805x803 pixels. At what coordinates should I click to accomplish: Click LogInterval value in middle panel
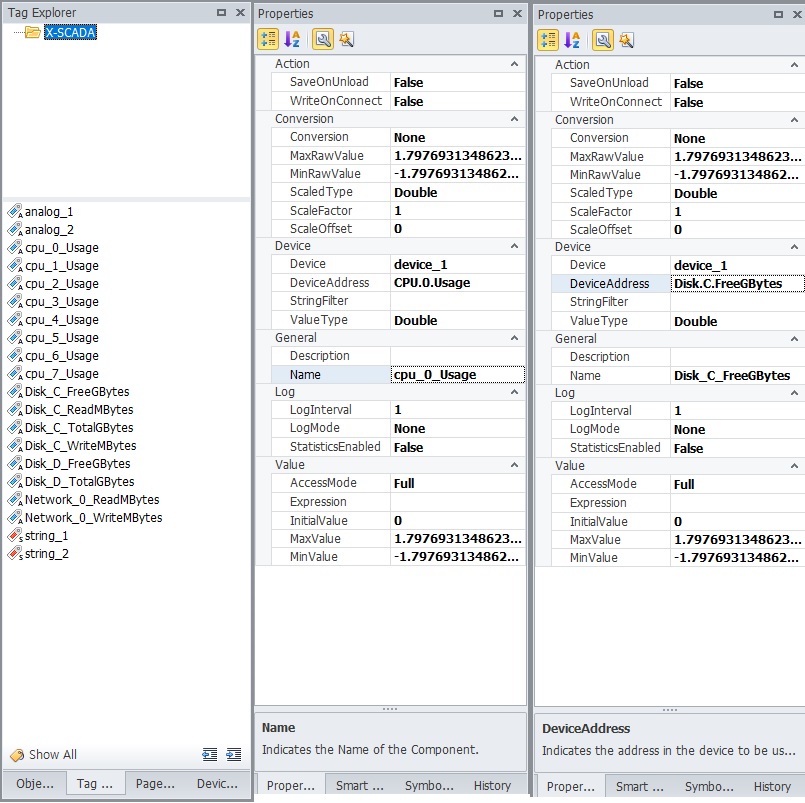point(457,410)
